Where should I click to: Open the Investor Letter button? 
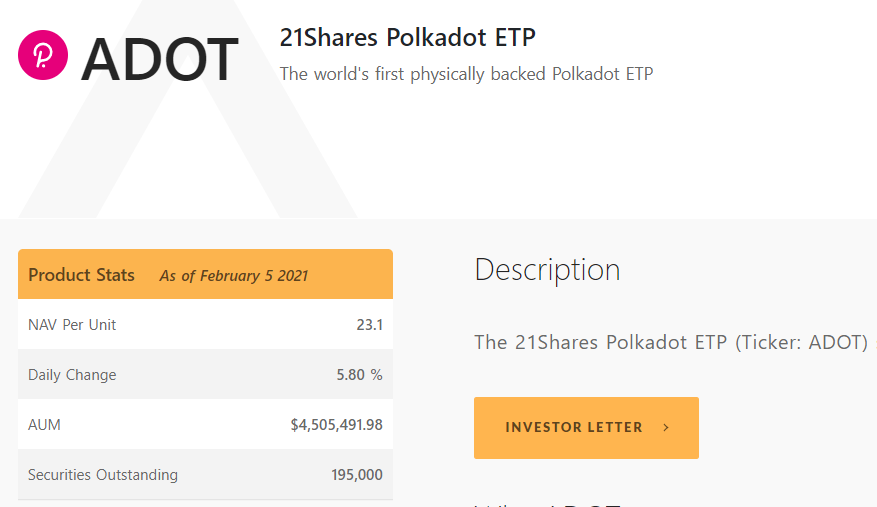click(x=586, y=428)
